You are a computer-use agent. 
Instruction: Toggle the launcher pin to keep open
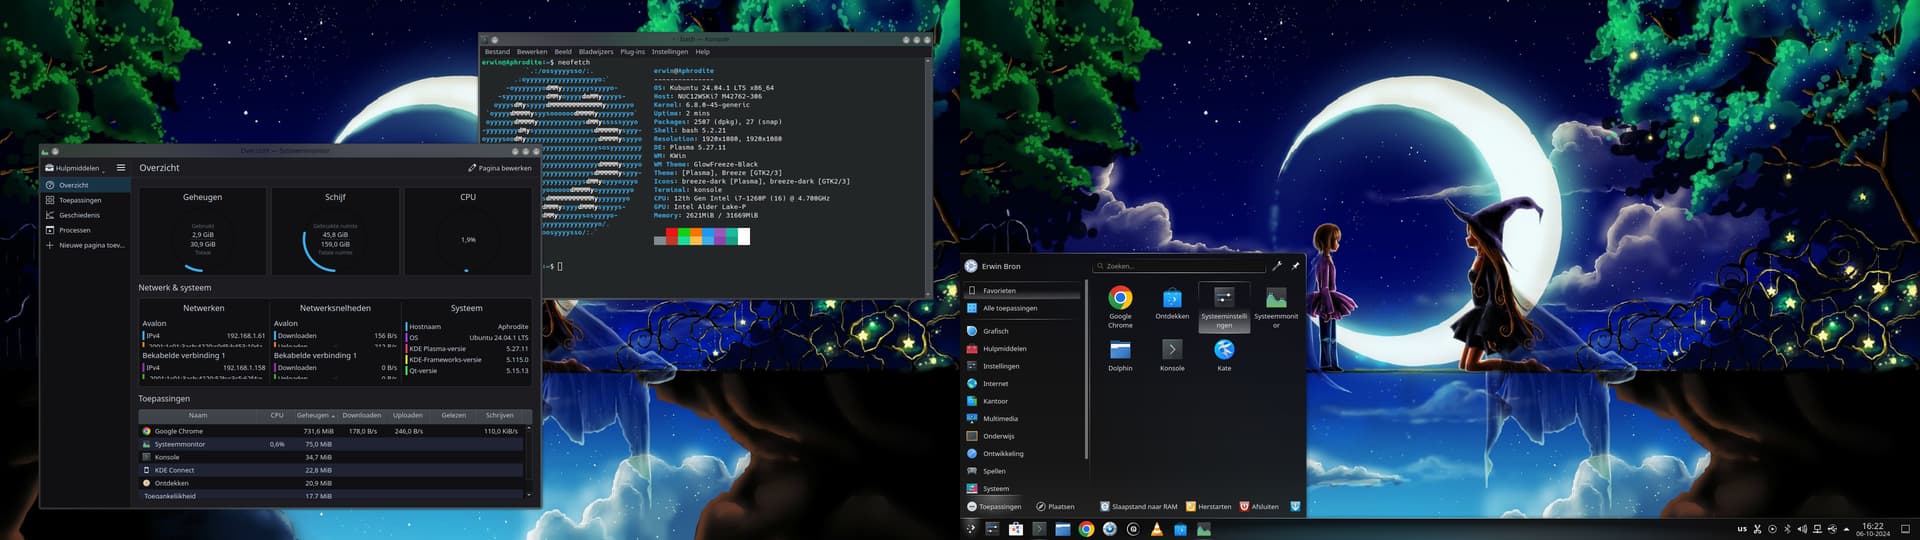coord(1295,266)
